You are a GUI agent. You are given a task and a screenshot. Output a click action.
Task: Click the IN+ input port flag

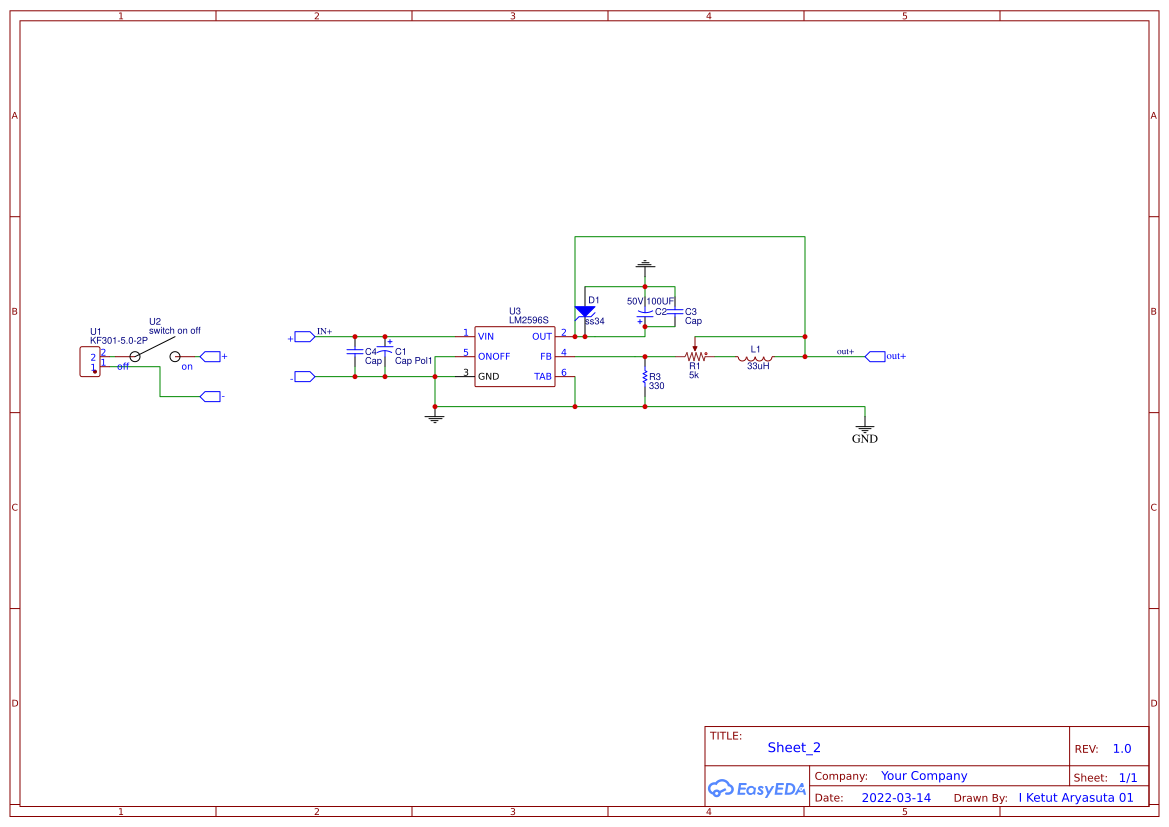[303, 335]
